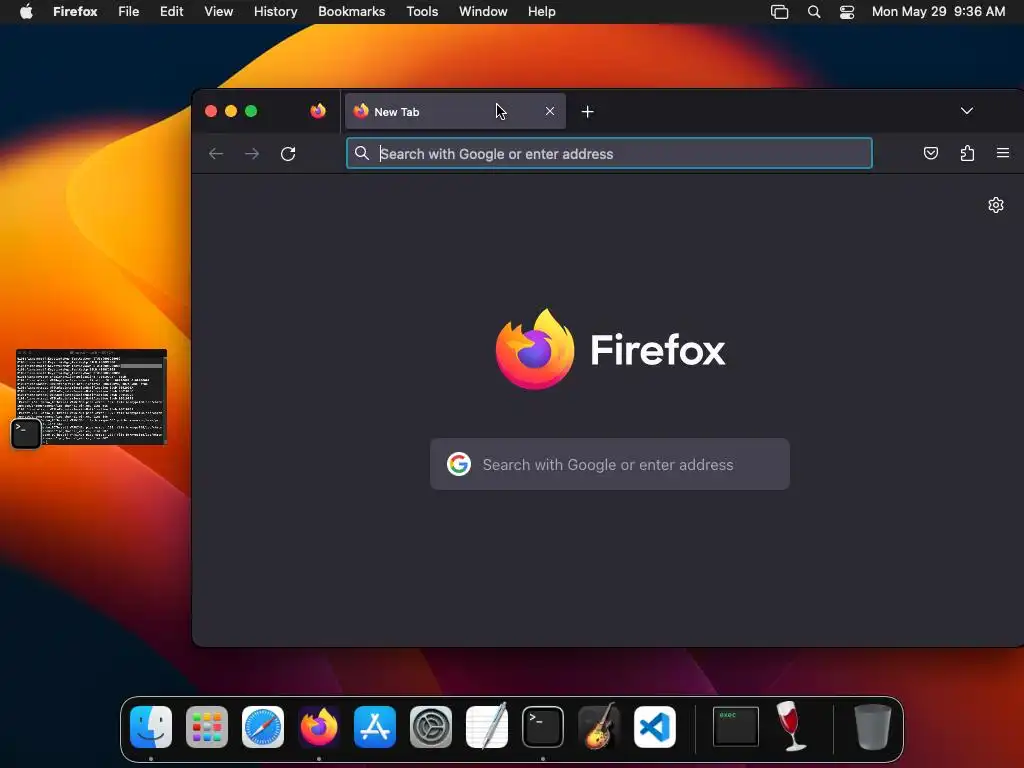Open the Firefox hamburger application menu
Viewport: 1024px width, 768px height.
point(1002,153)
